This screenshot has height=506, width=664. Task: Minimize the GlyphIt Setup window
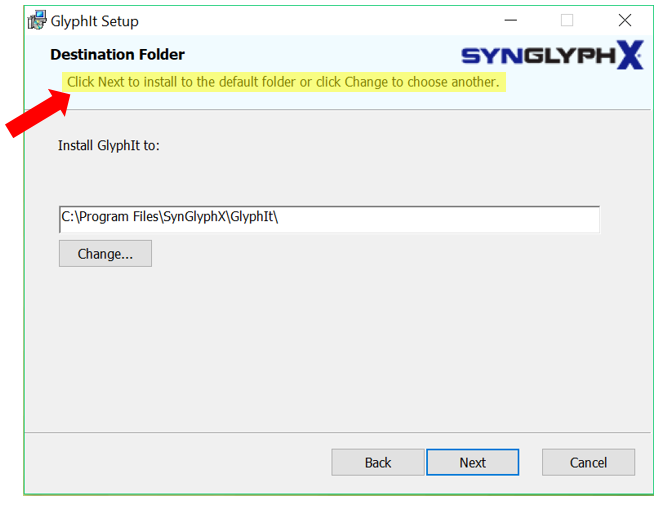coord(511,20)
